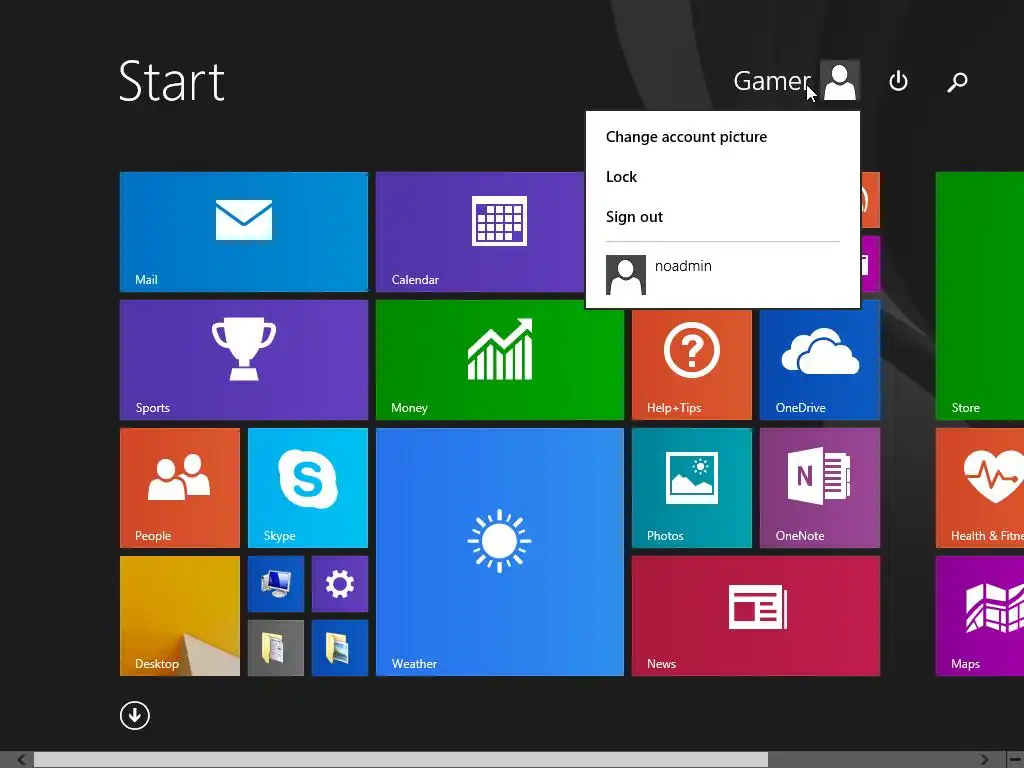The width and height of the screenshot is (1024, 768).
Task: Open the Mail tile
Action: click(x=244, y=232)
